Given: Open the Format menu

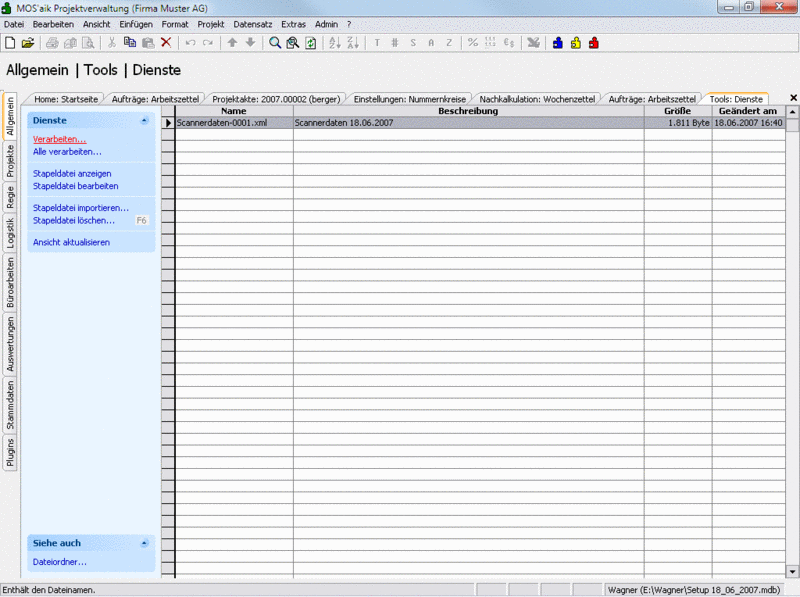Looking at the screenshot, I should point(175,24).
